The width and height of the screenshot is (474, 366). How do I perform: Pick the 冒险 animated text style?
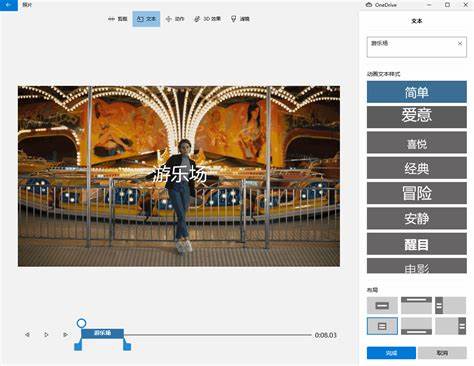(x=417, y=193)
